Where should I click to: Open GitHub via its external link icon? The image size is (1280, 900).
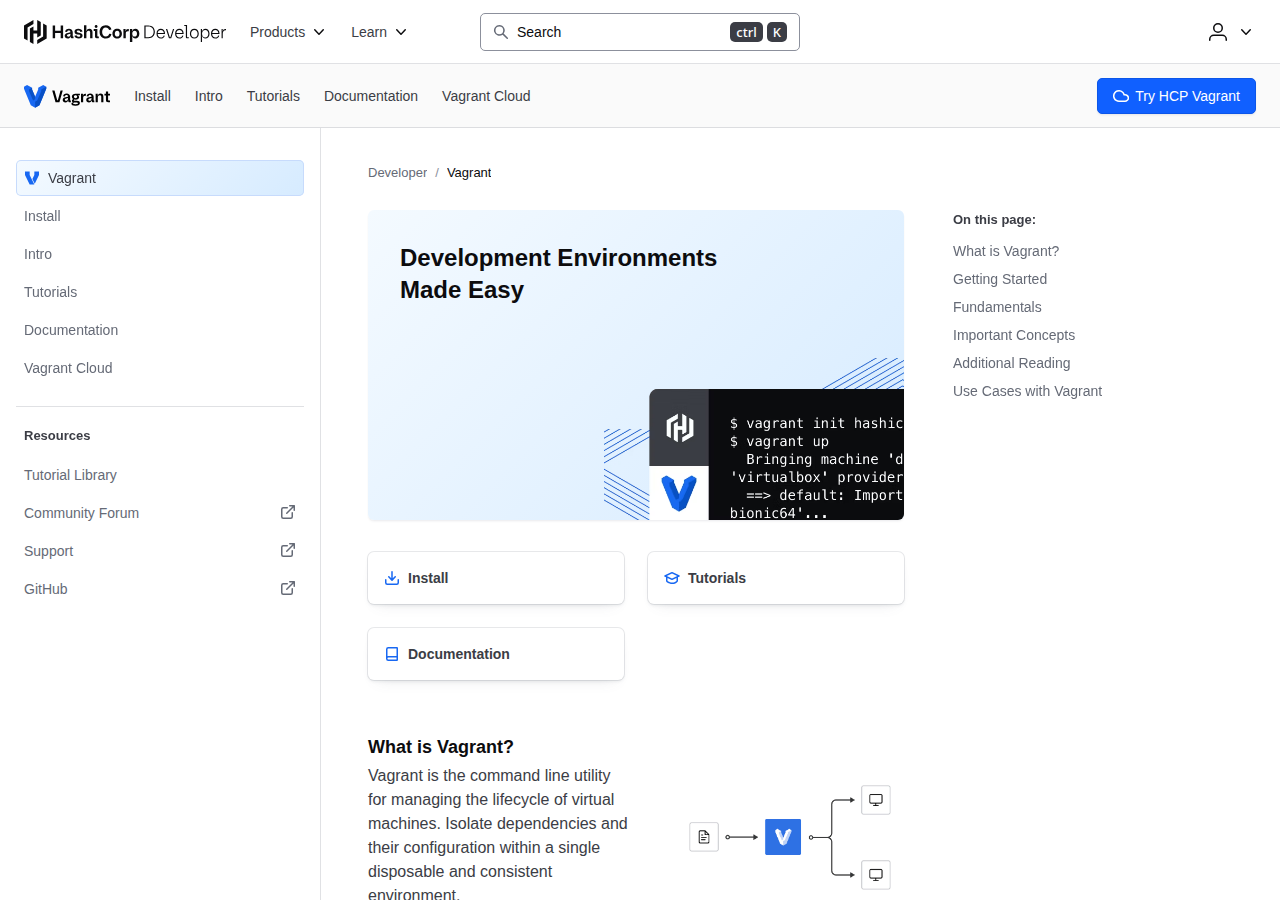tap(288, 588)
